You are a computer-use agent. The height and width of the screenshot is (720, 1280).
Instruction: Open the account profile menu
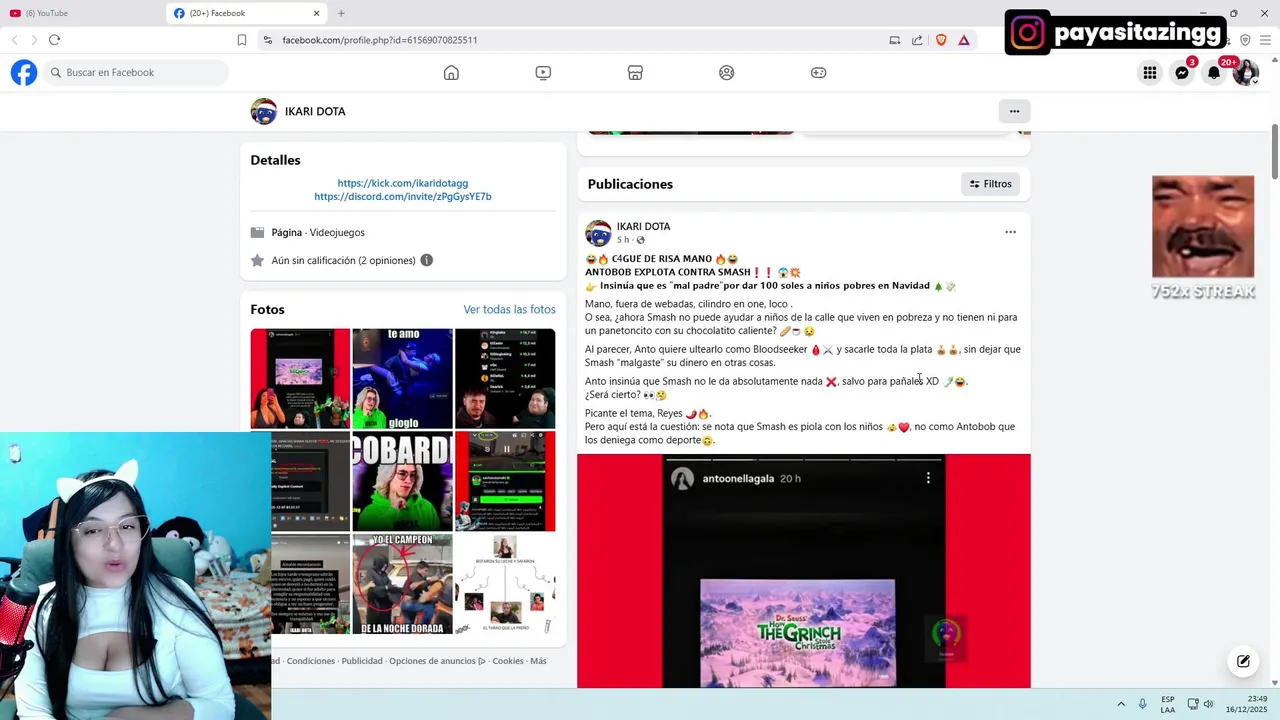click(1246, 73)
